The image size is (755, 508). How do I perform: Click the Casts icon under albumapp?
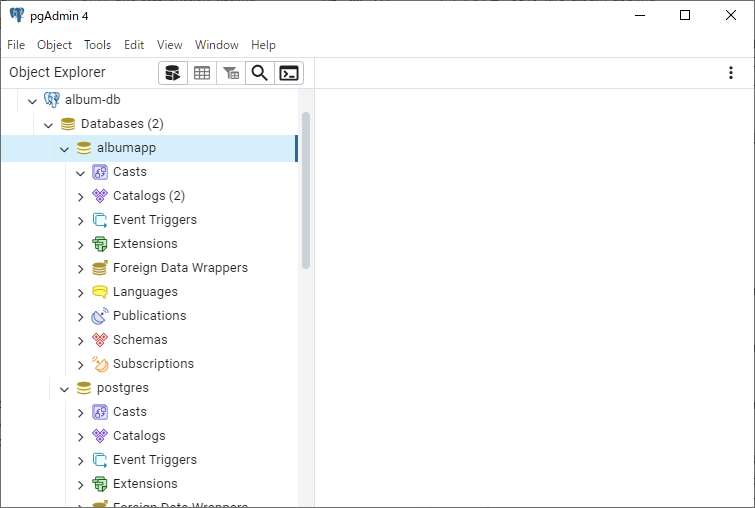(x=100, y=172)
